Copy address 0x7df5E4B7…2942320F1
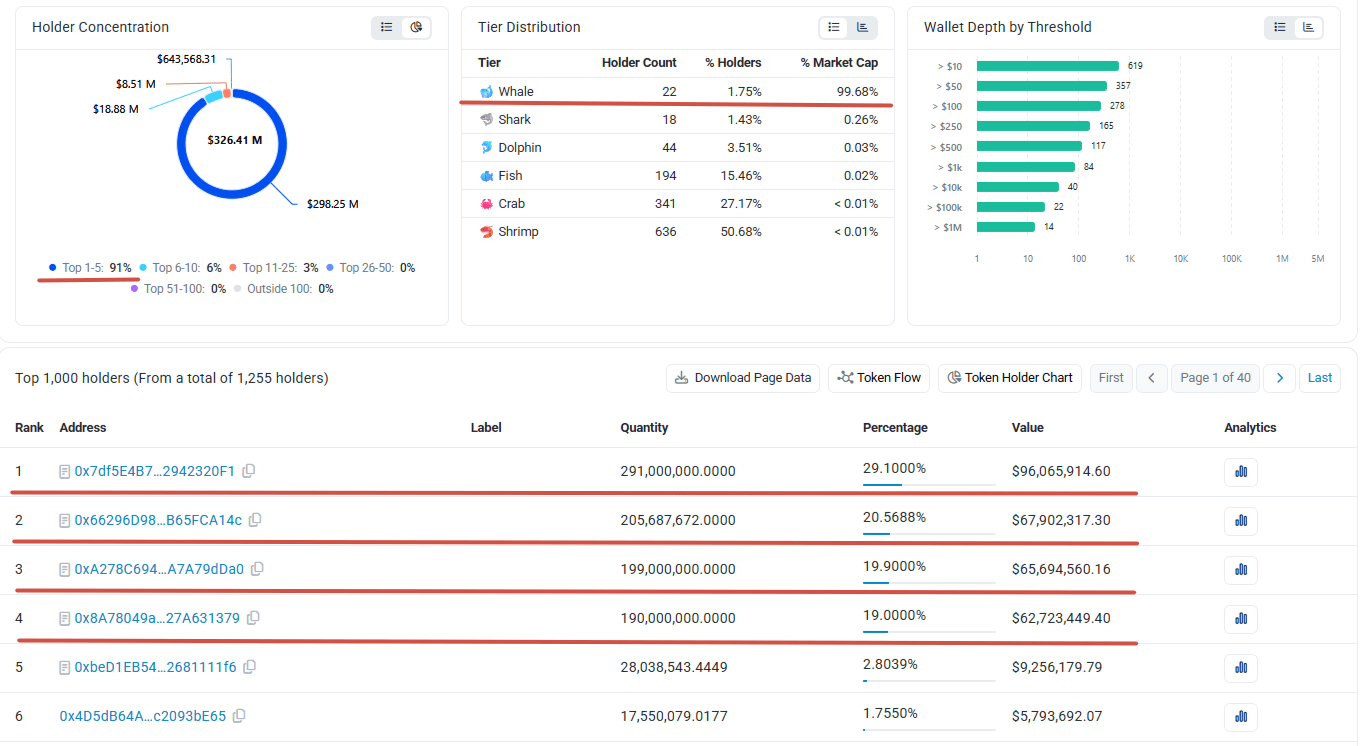This screenshot has height=746, width=1367. click(249, 471)
